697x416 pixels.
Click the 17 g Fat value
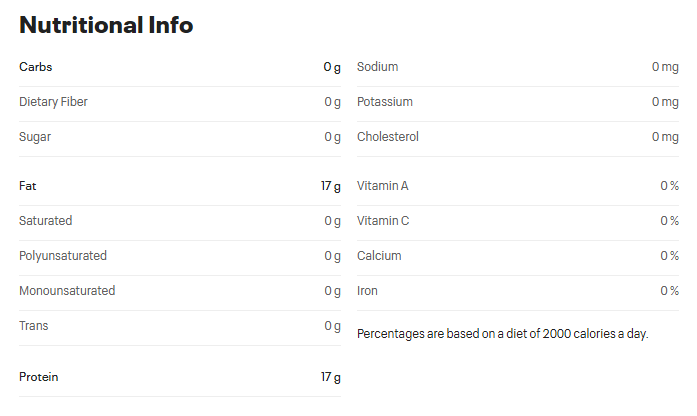(x=331, y=186)
